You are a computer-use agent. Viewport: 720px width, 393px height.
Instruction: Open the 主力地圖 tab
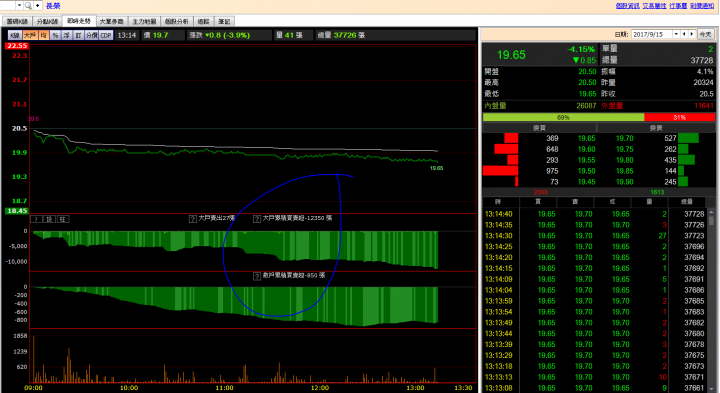tap(144, 21)
